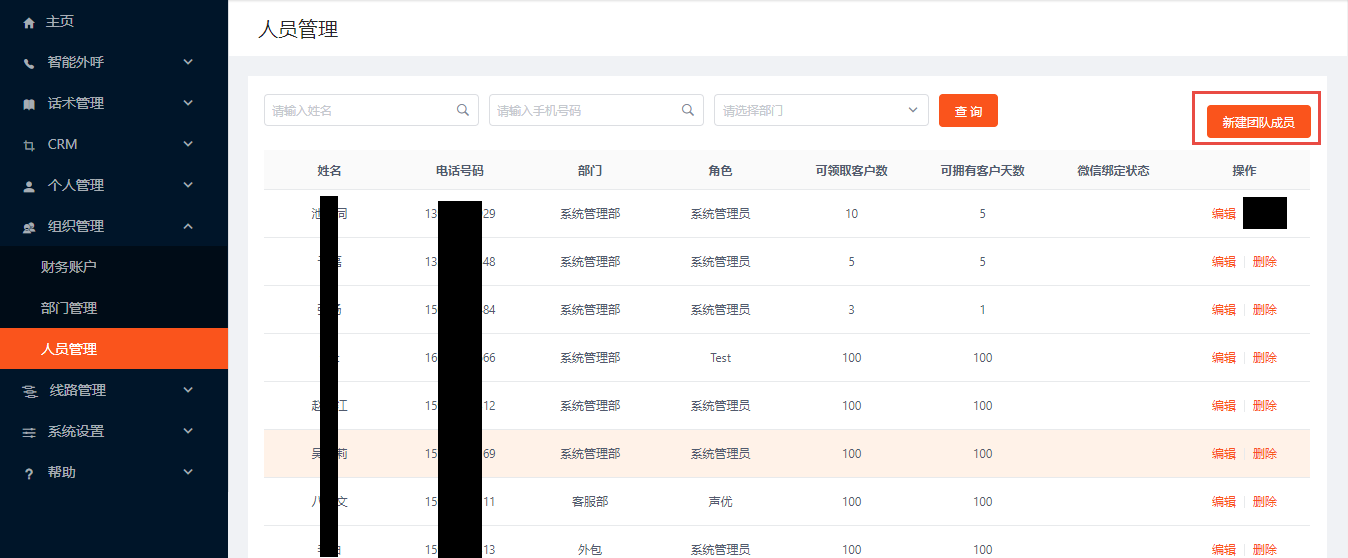The image size is (1348, 558).
Task: Click the group icon beside 组织管理
Action: (29, 227)
